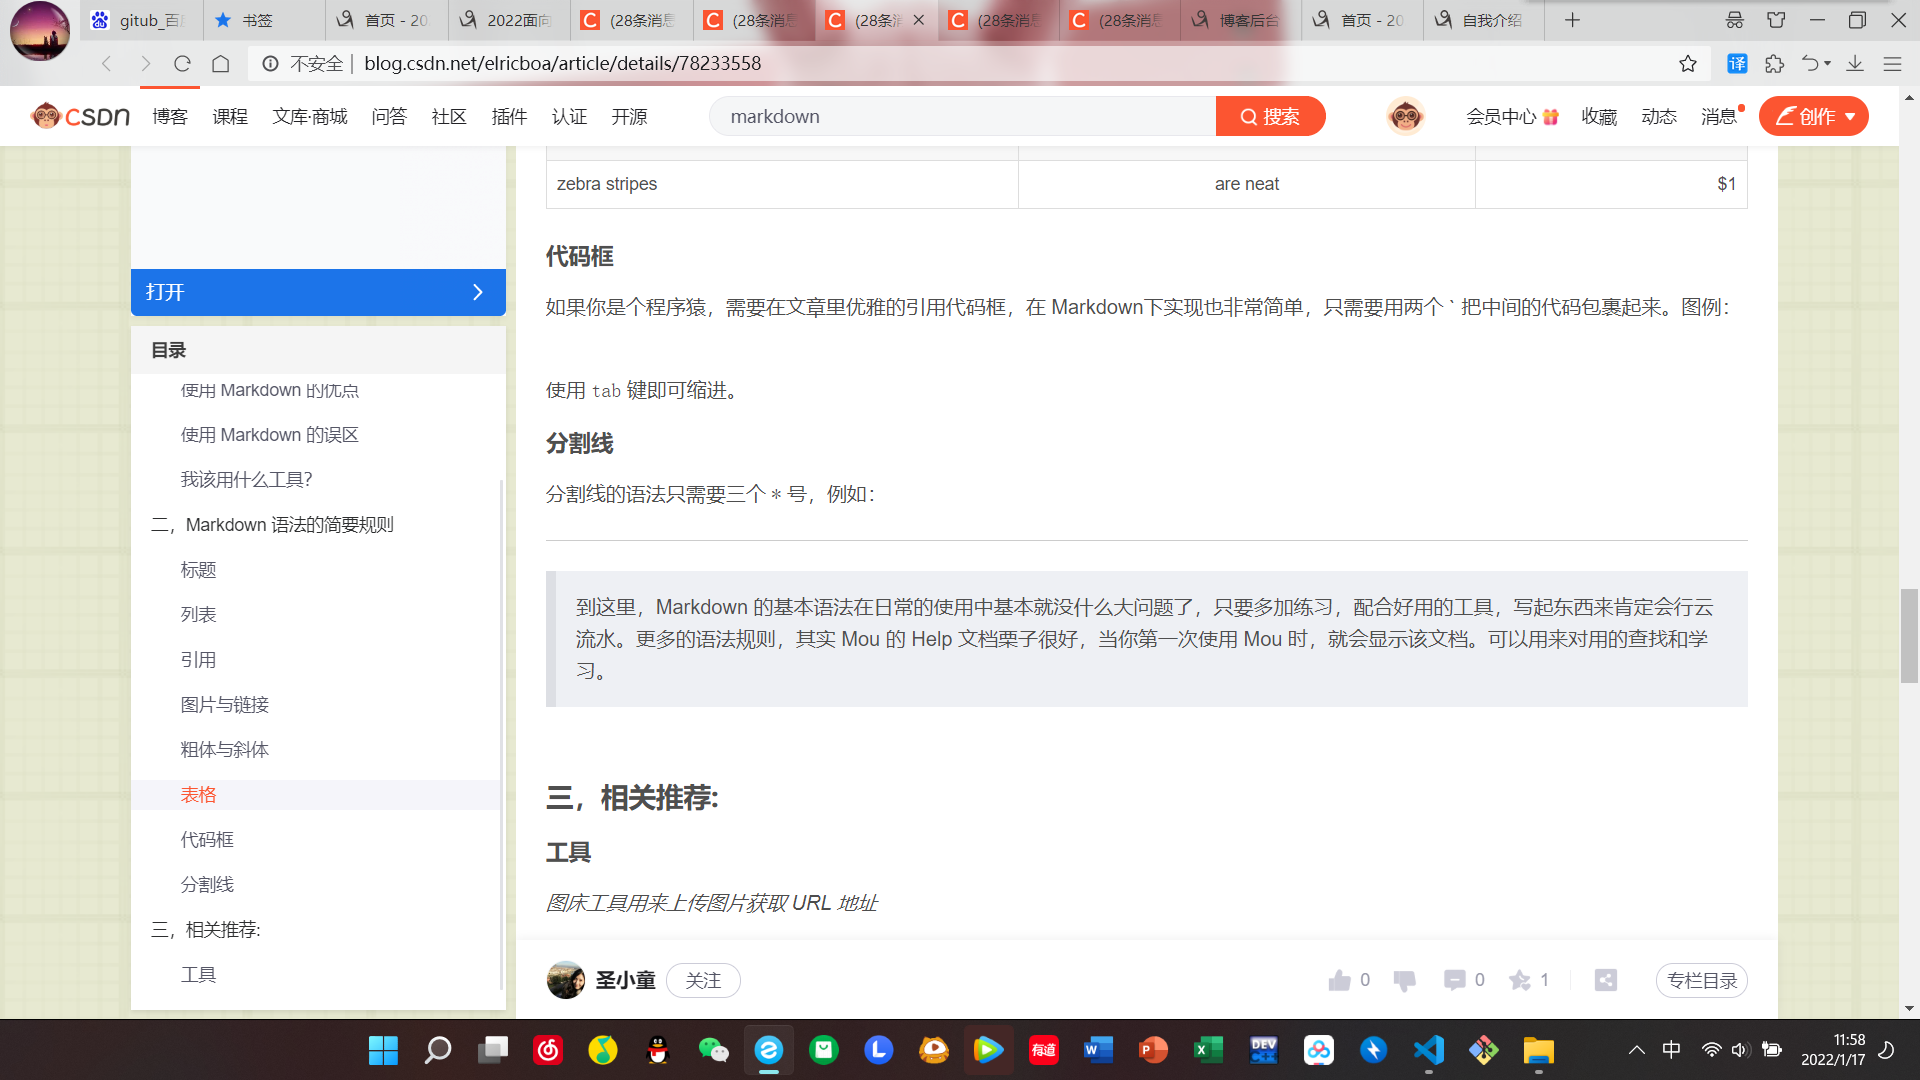Follow author with 关注 button
The height and width of the screenshot is (1080, 1920).
(x=703, y=980)
